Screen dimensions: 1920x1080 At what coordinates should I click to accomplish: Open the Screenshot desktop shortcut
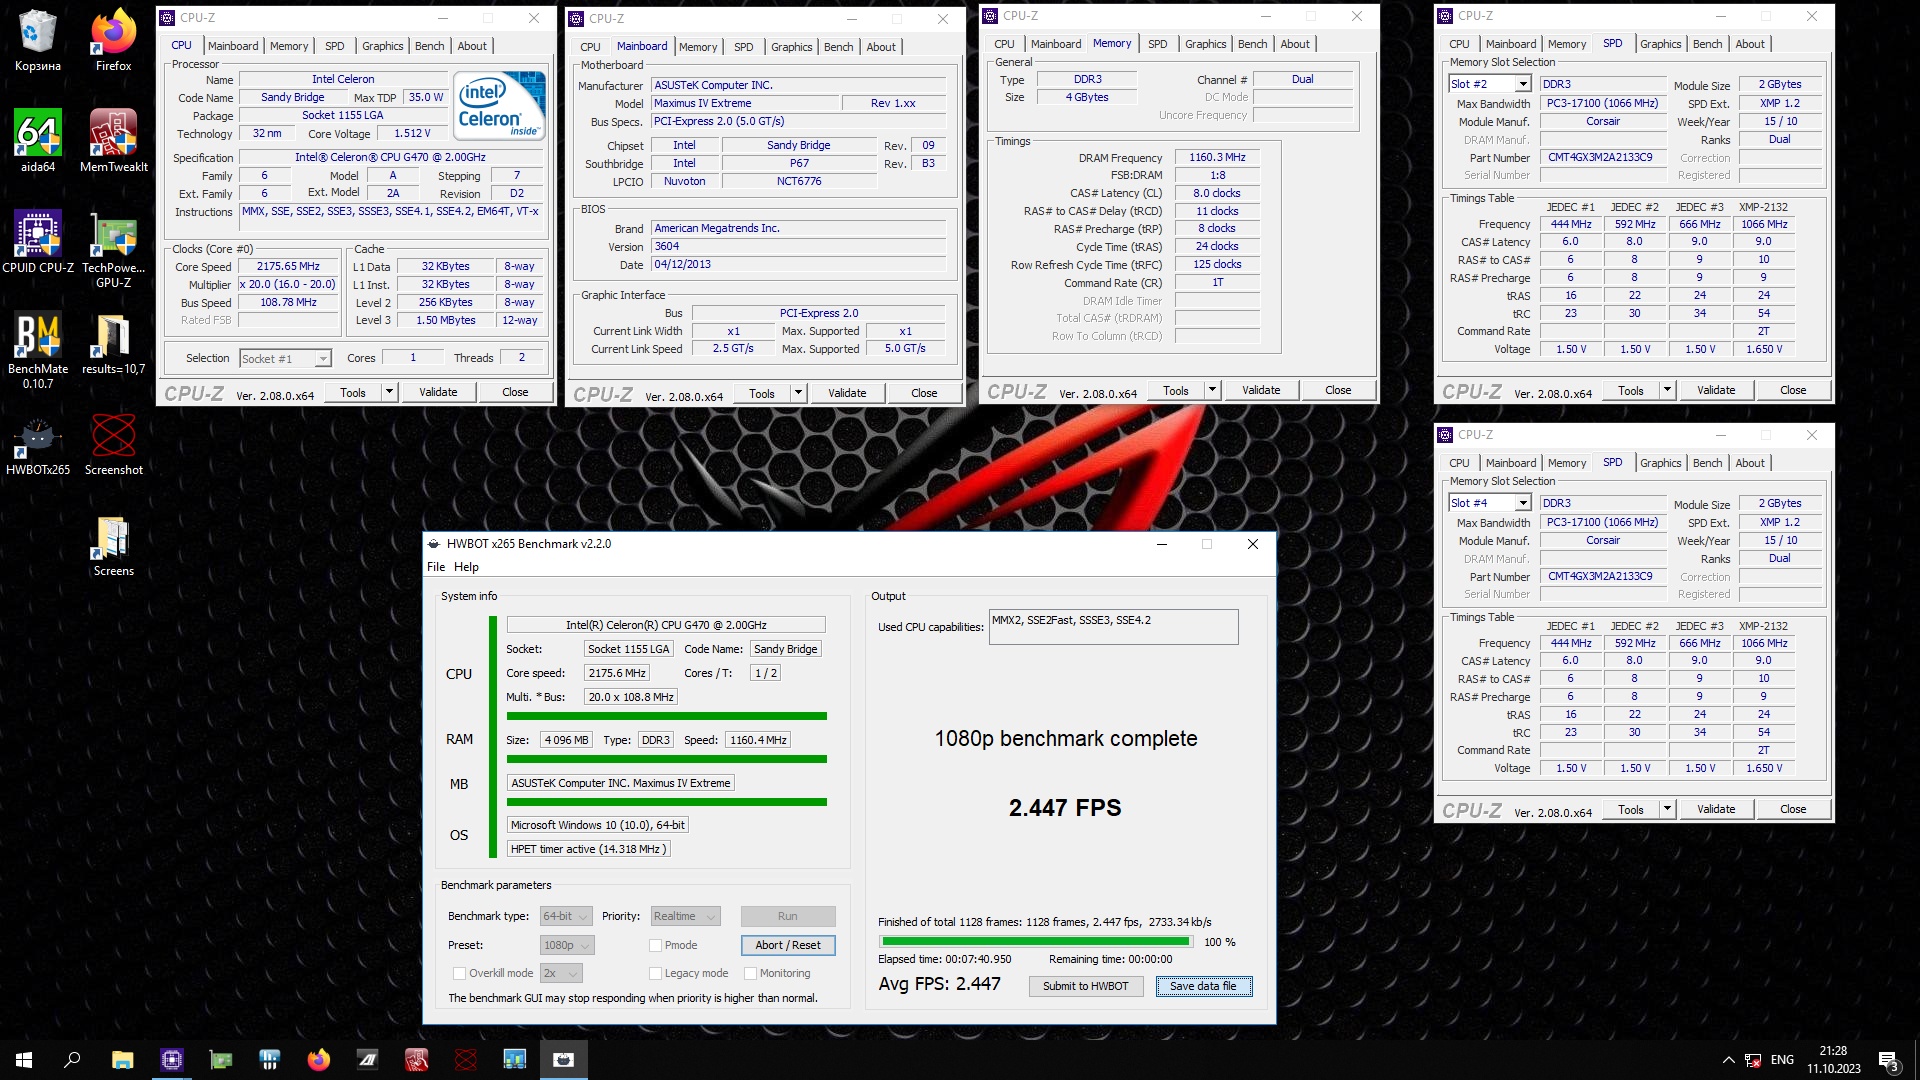click(113, 444)
